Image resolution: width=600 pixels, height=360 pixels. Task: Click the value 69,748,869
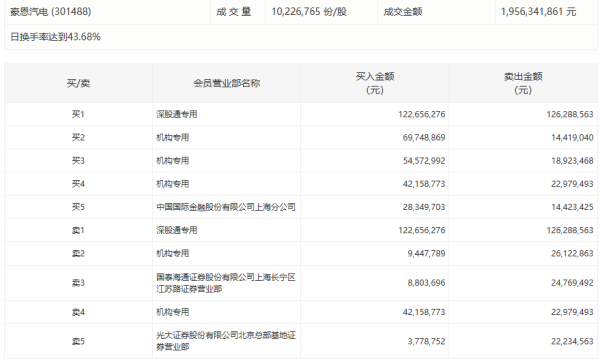click(424, 137)
